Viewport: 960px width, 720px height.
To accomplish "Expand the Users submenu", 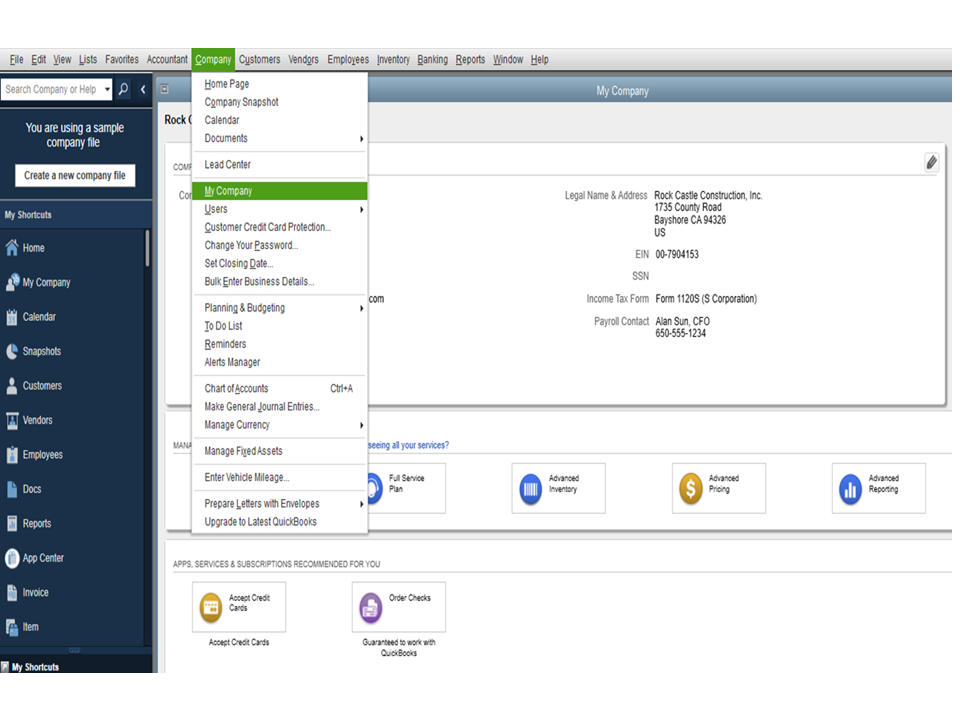I will point(361,209).
